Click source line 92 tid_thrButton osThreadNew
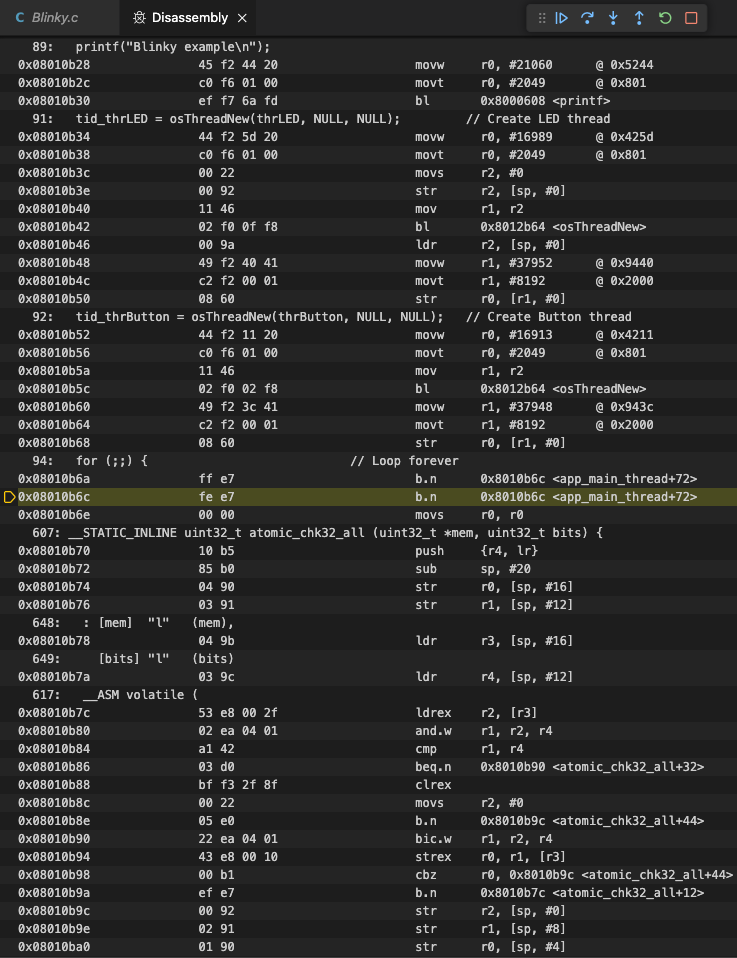 (x=368, y=316)
